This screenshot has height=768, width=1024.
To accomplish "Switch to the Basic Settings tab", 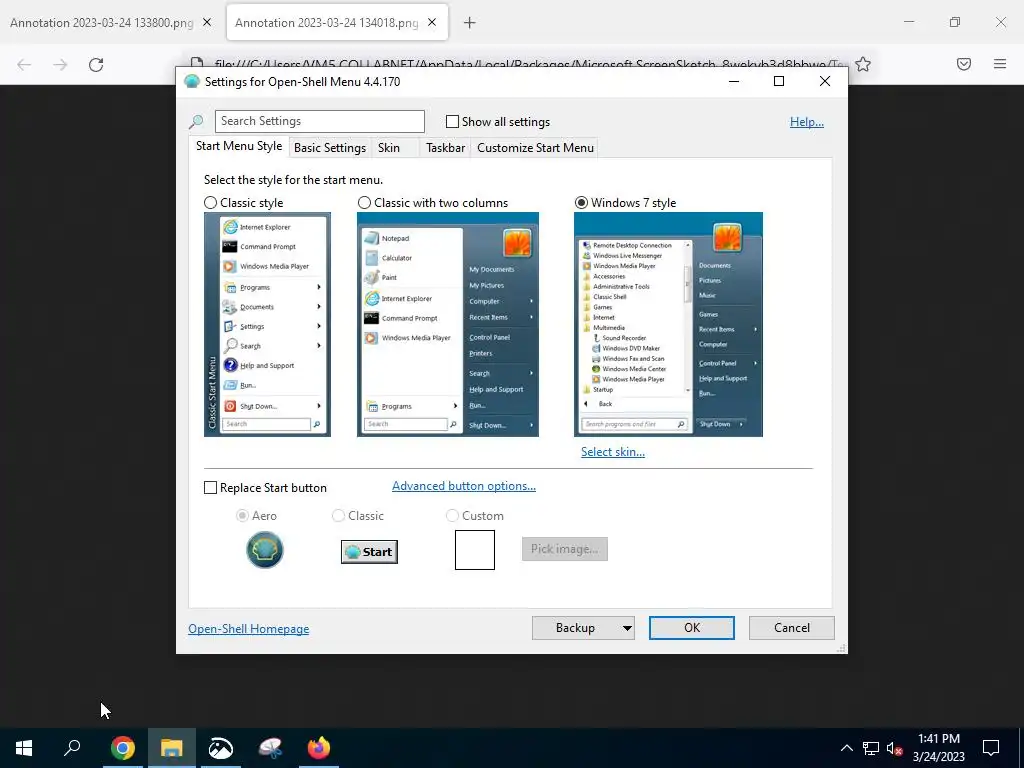I will pos(330,148).
